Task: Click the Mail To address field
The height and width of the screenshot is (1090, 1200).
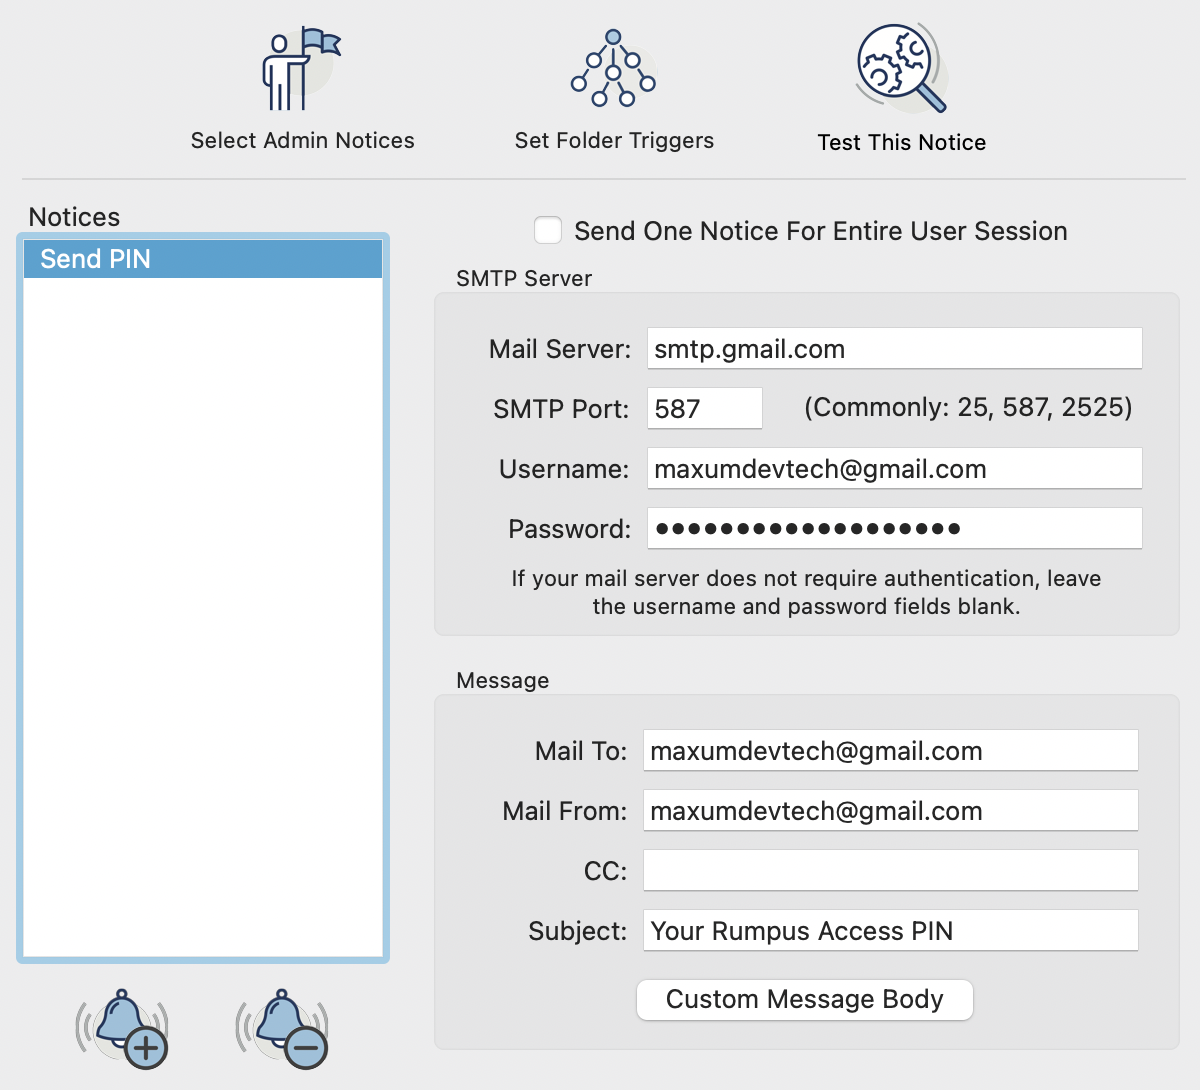Action: 890,751
